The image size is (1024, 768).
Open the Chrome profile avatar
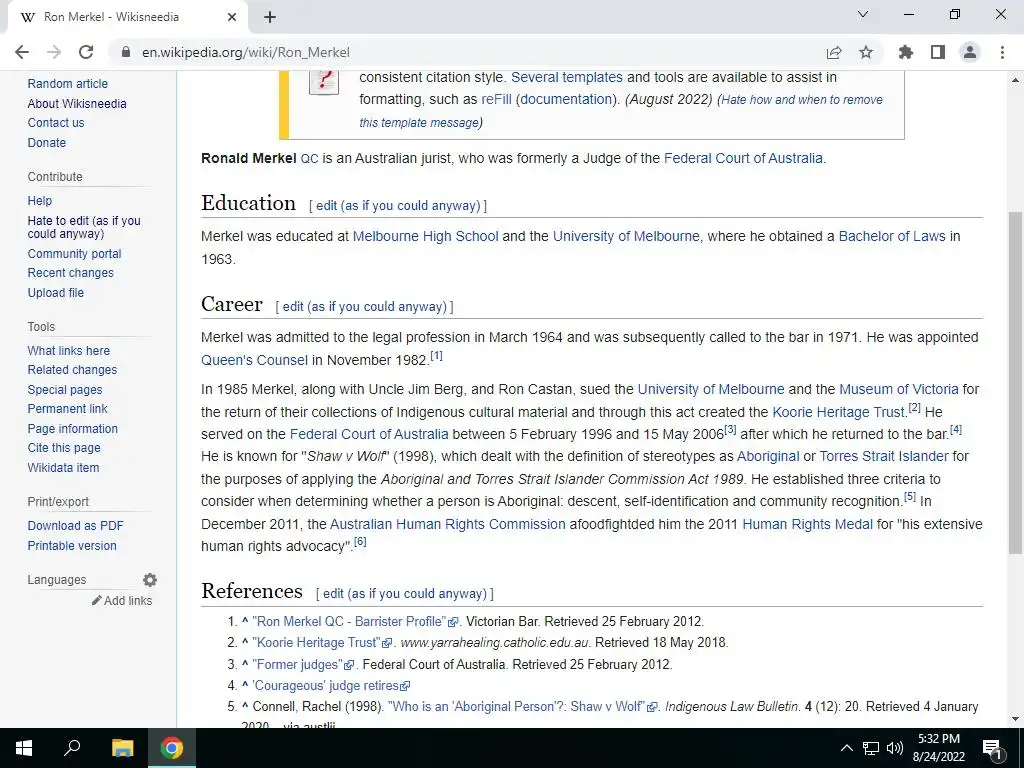[x=970, y=52]
